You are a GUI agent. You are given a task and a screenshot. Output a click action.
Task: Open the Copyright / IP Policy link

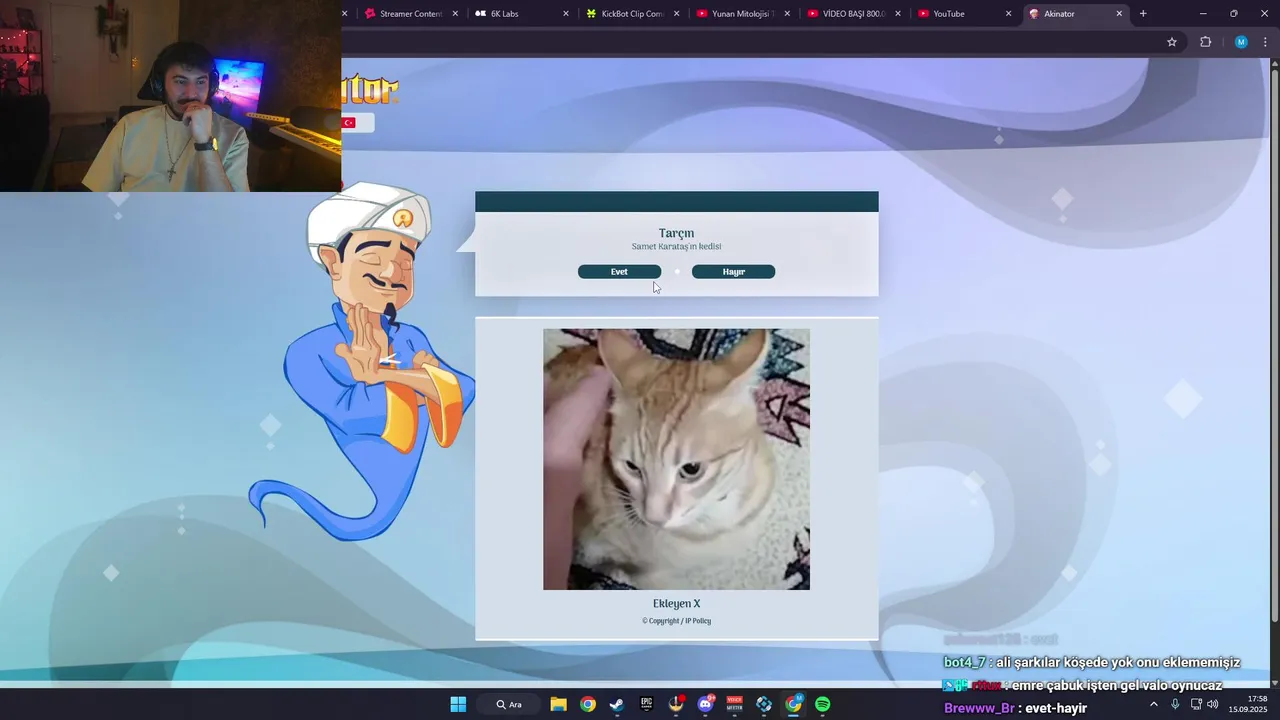point(677,621)
